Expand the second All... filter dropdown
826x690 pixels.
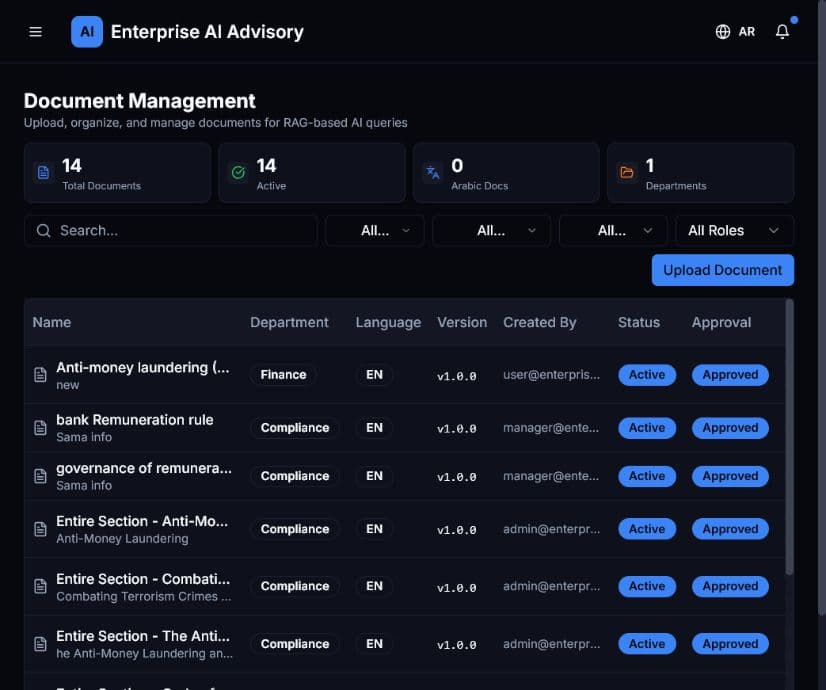(x=491, y=230)
